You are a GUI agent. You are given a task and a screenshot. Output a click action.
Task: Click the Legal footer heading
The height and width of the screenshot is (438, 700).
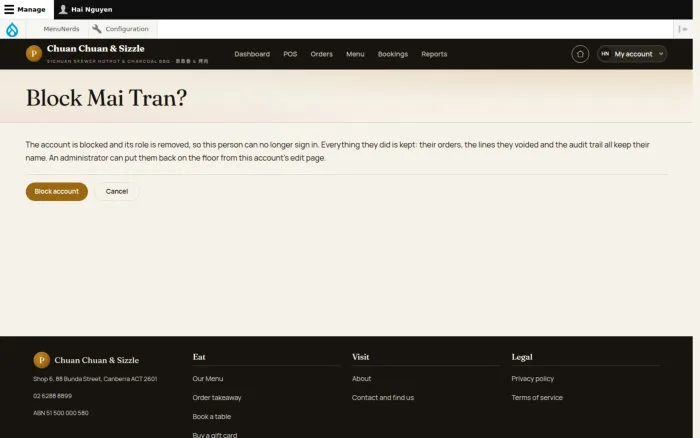click(x=522, y=357)
